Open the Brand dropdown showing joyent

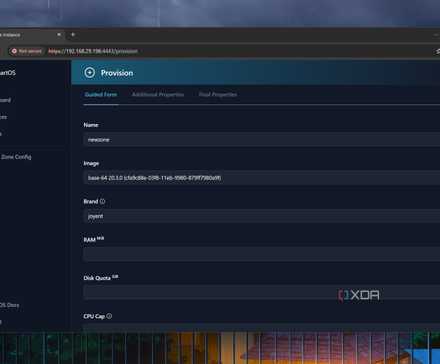point(262,216)
